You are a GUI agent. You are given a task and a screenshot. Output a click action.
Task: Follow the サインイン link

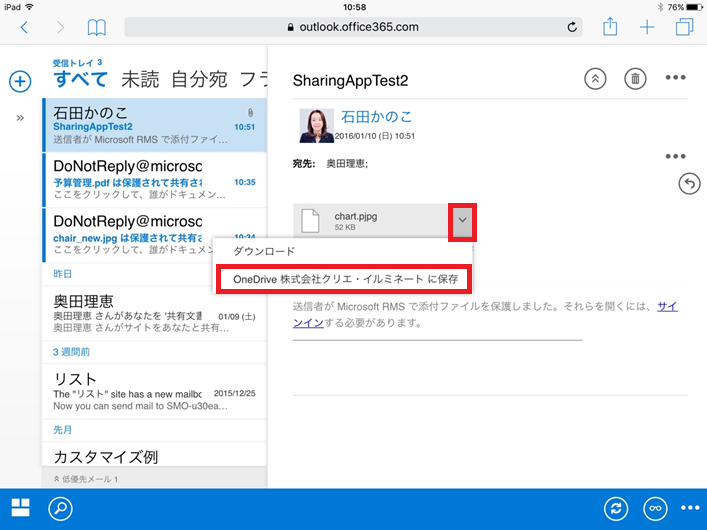[x=667, y=307]
